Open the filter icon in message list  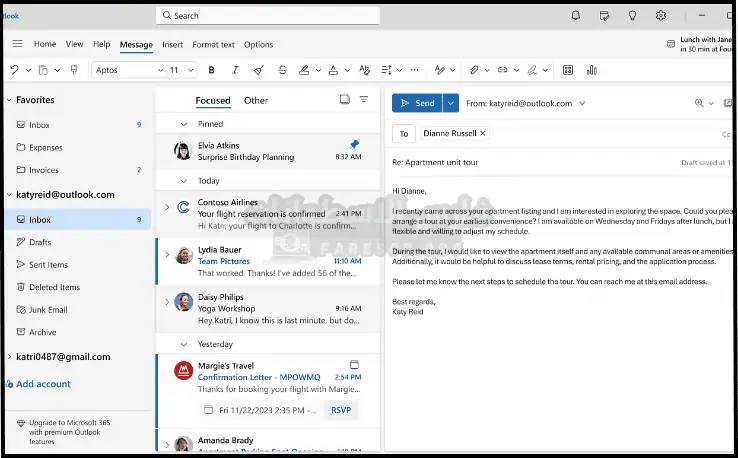click(x=364, y=100)
